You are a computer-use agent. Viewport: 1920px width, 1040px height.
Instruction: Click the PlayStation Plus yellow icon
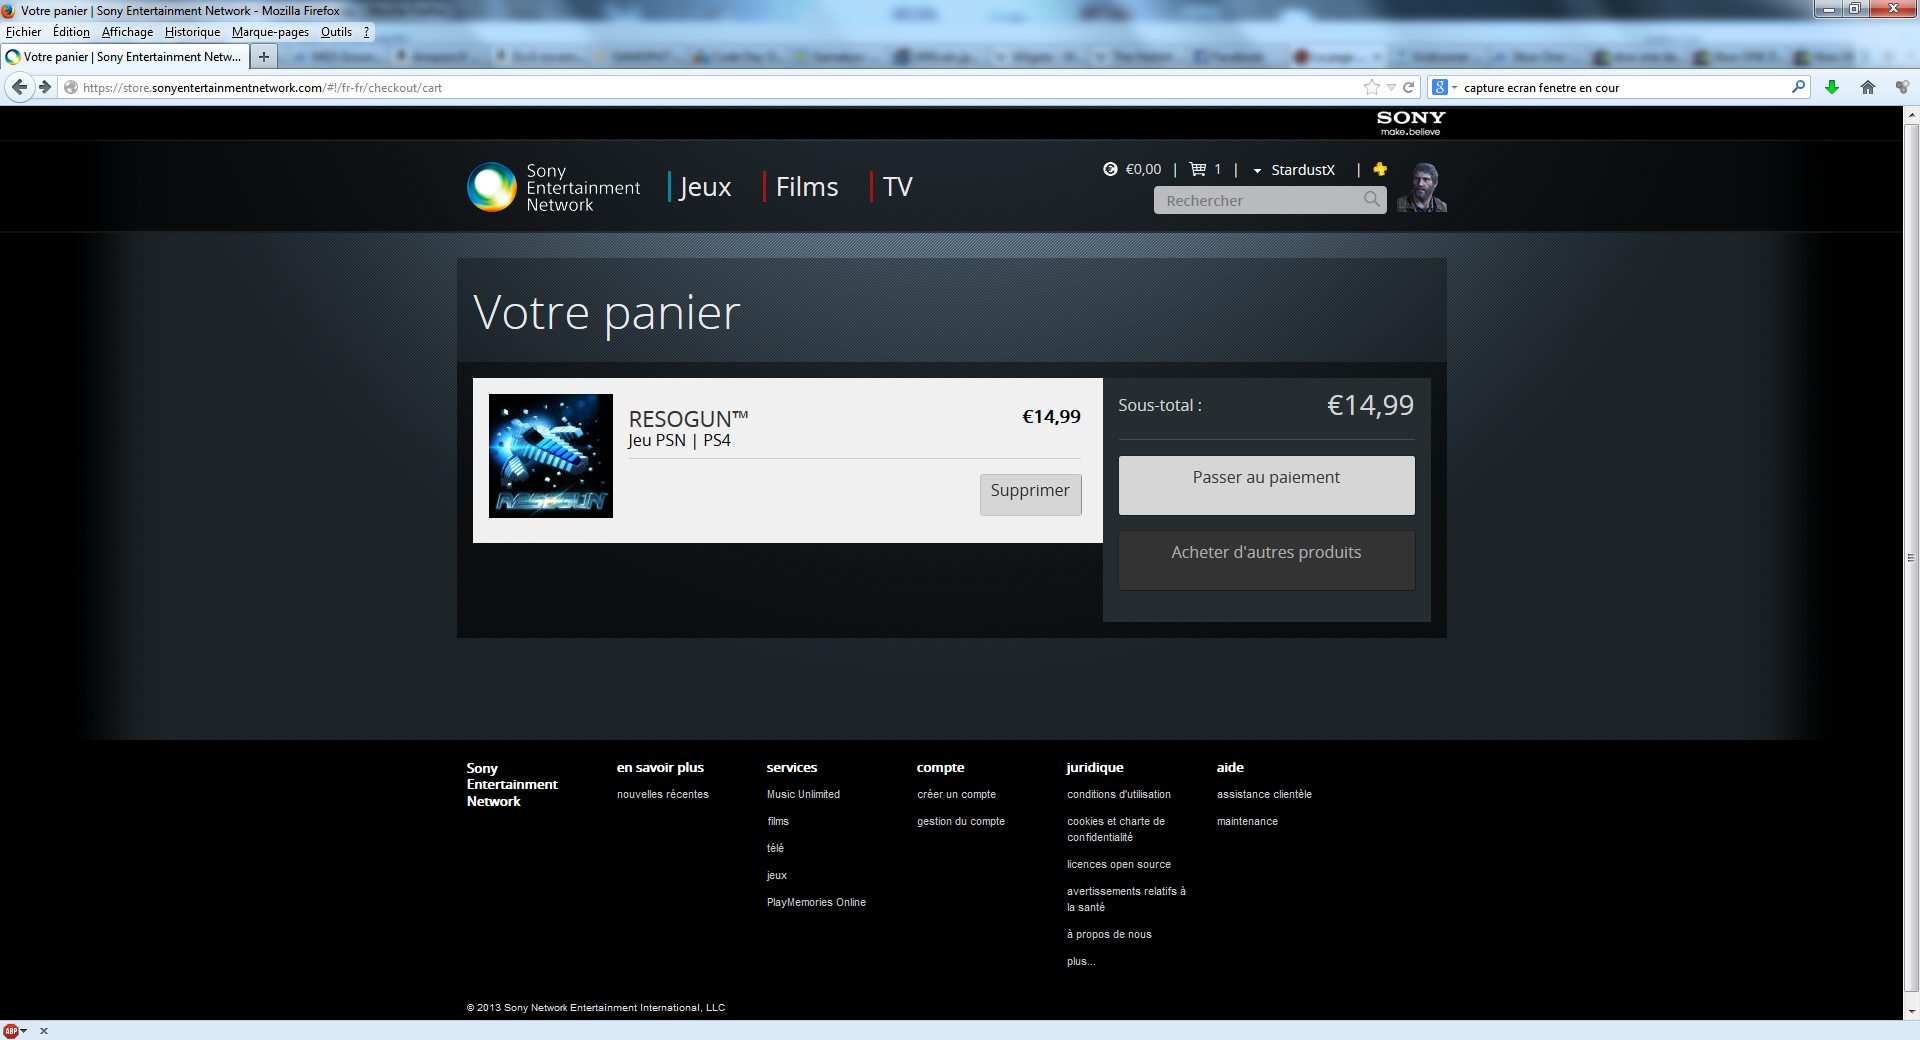tap(1380, 169)
